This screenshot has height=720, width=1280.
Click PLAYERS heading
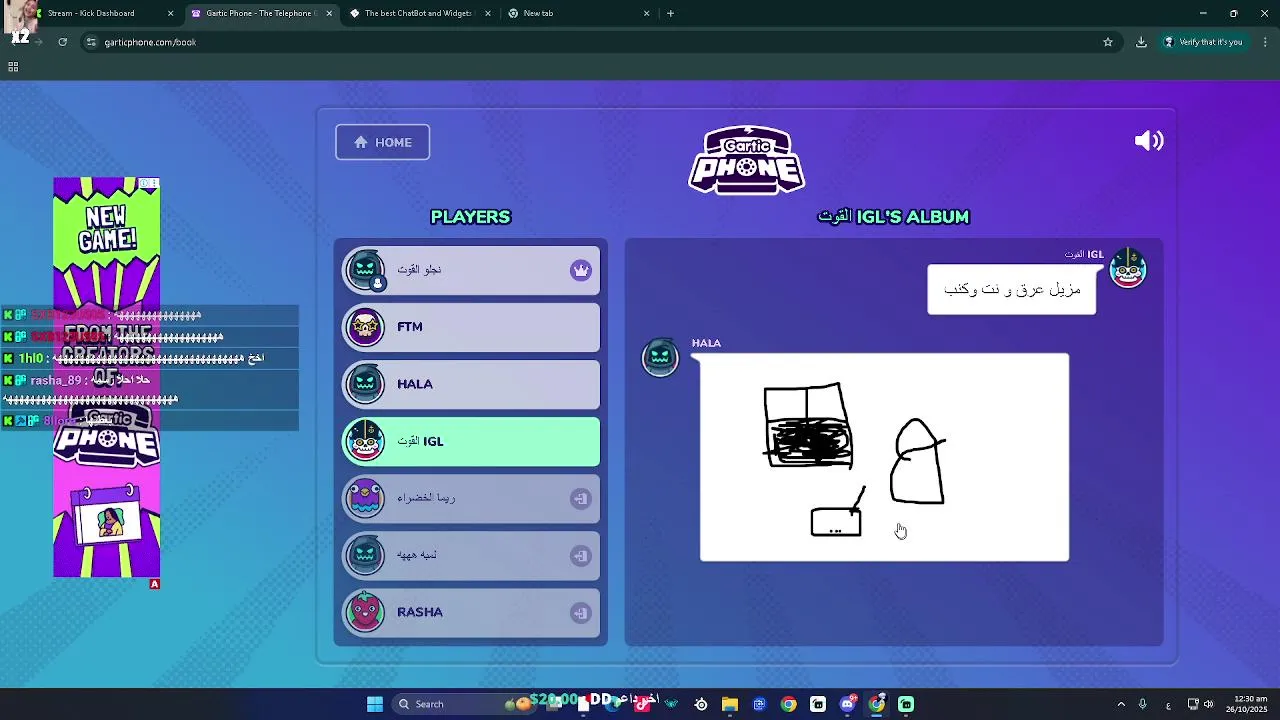pyautogui.click(x=470, y=217)
